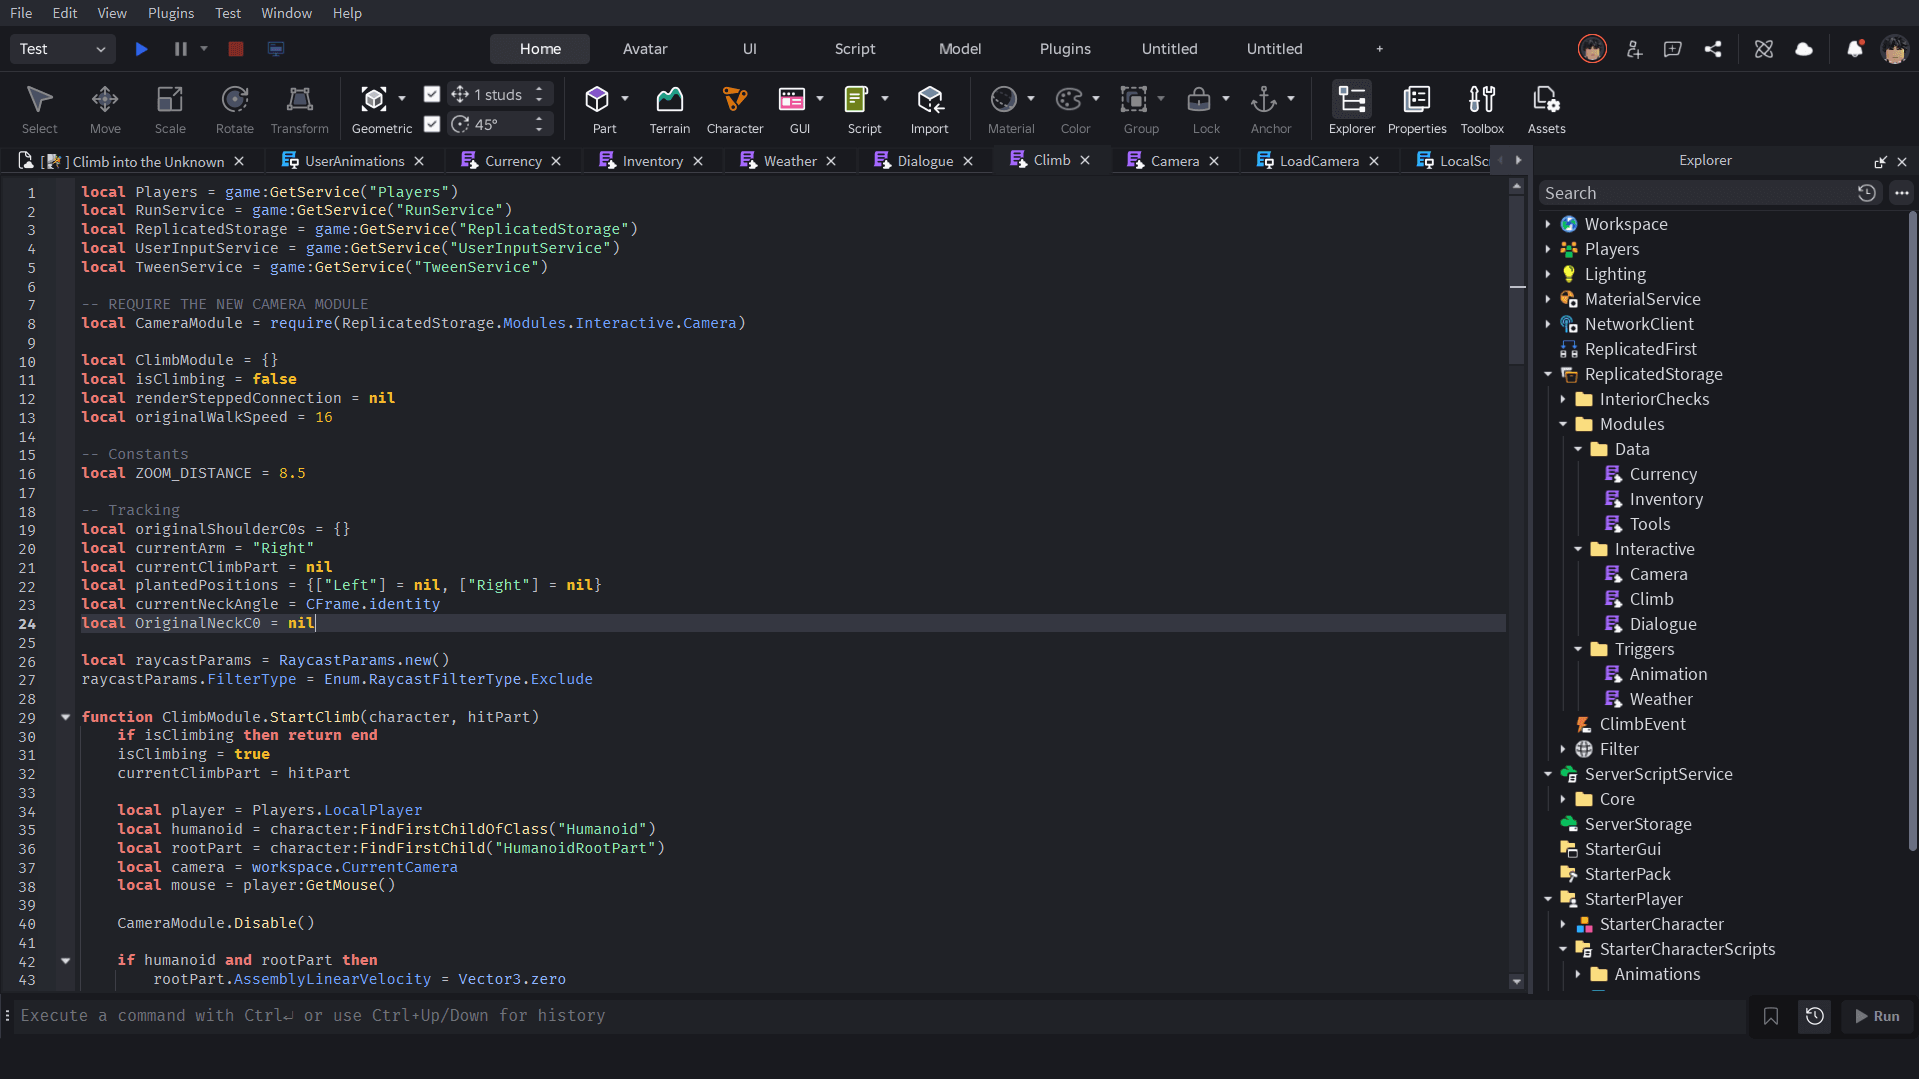Collapse the ReplicatedStorage tree node
The height and width of the screenshot is (1079, 1919).
(1548, 374)
